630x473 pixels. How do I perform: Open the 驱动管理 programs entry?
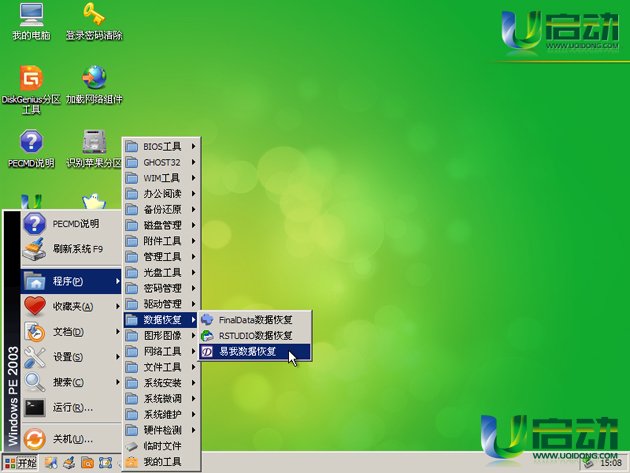(x=161, y=304)
